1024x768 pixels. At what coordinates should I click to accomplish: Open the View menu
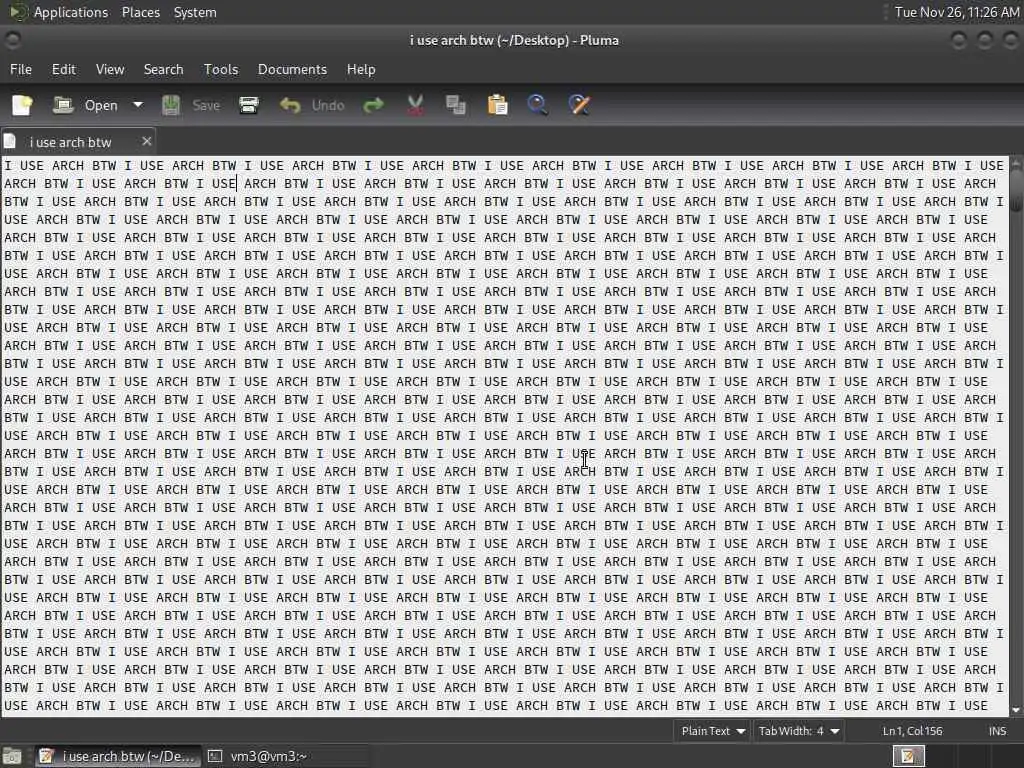coord(110,69)
